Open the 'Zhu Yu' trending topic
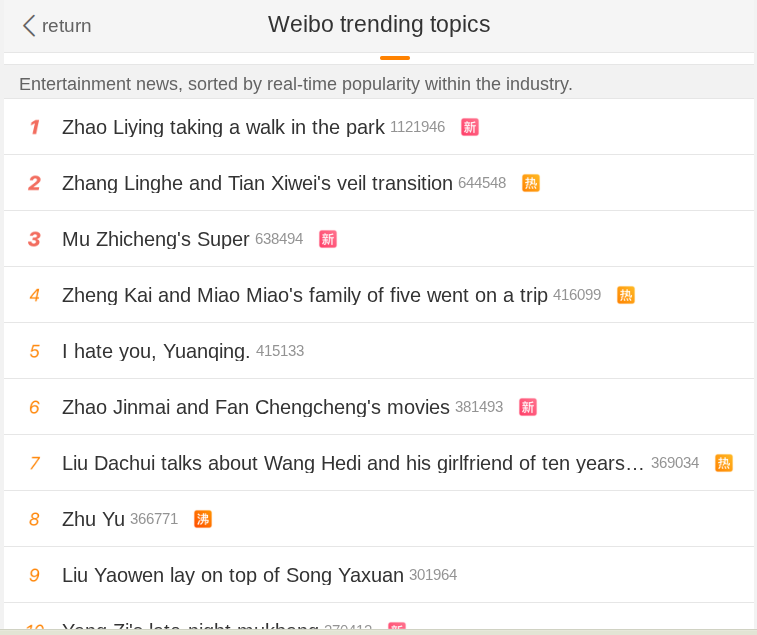 [93, 519]
